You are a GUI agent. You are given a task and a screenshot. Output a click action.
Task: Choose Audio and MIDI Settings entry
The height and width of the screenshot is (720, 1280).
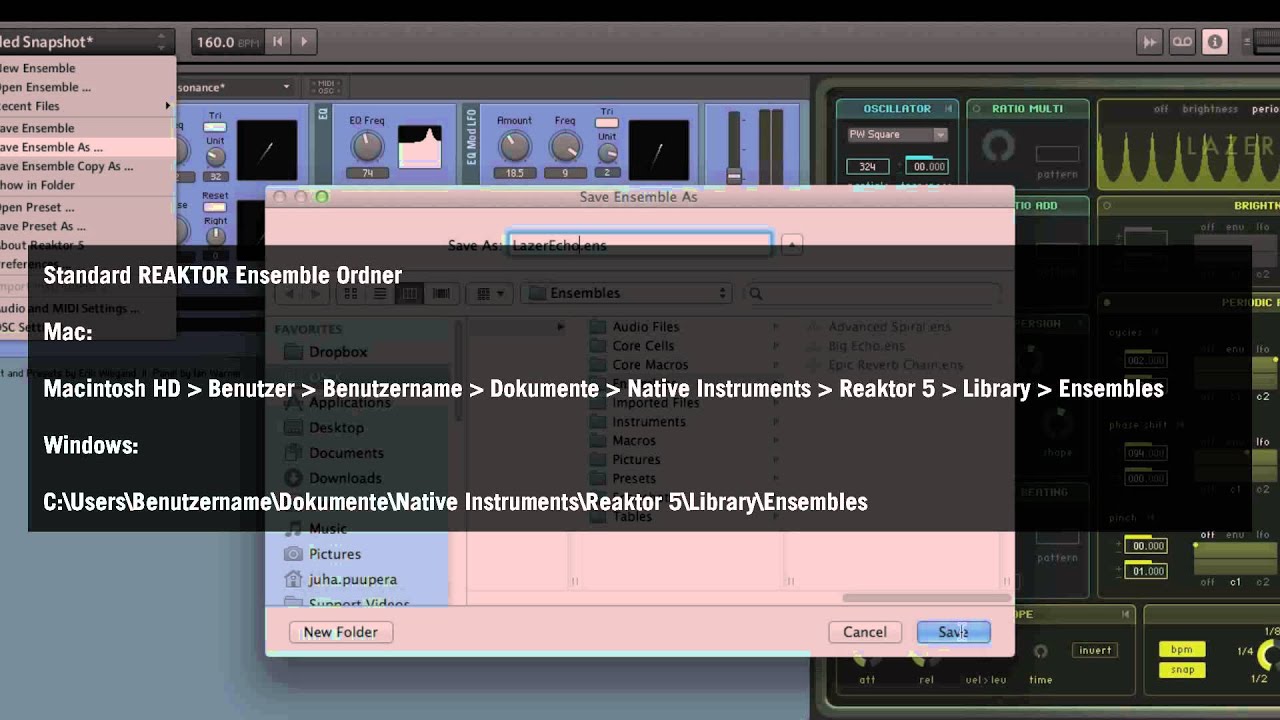pyautogui.click(x=87, y=308)
